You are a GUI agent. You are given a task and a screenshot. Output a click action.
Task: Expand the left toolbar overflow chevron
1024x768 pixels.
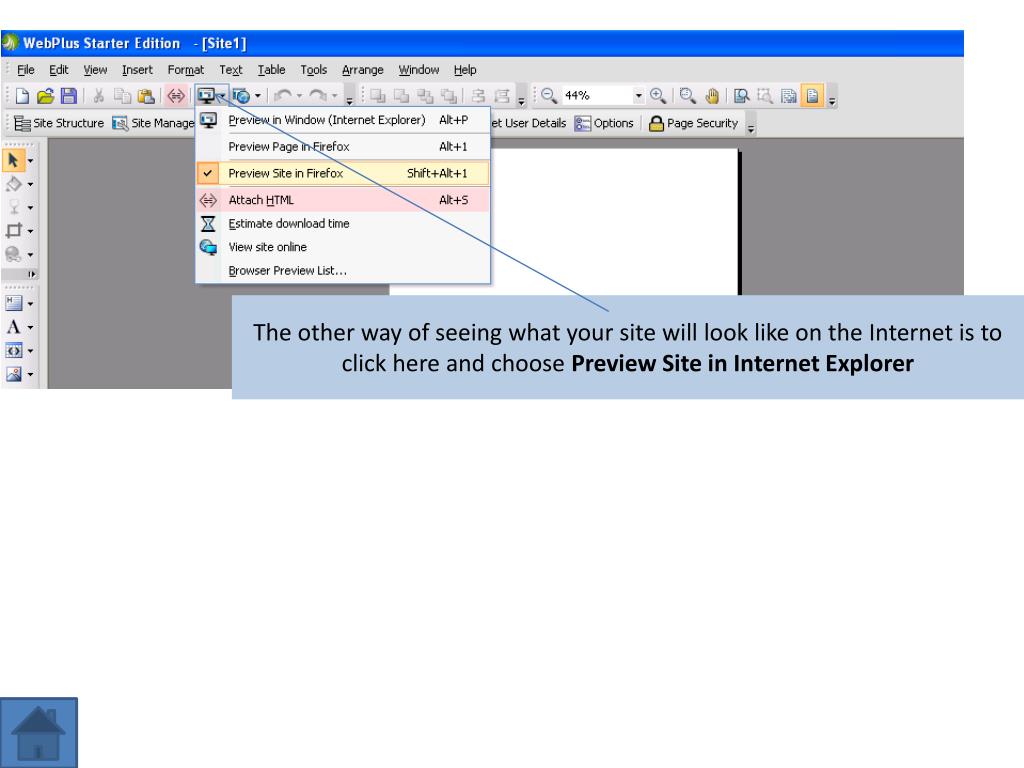[x=31, y=274]
